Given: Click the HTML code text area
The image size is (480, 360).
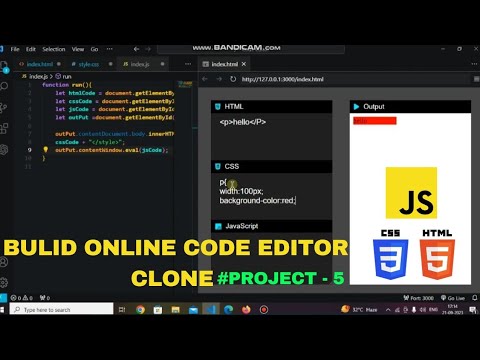Looking at the screenshot, I should 272,136.
